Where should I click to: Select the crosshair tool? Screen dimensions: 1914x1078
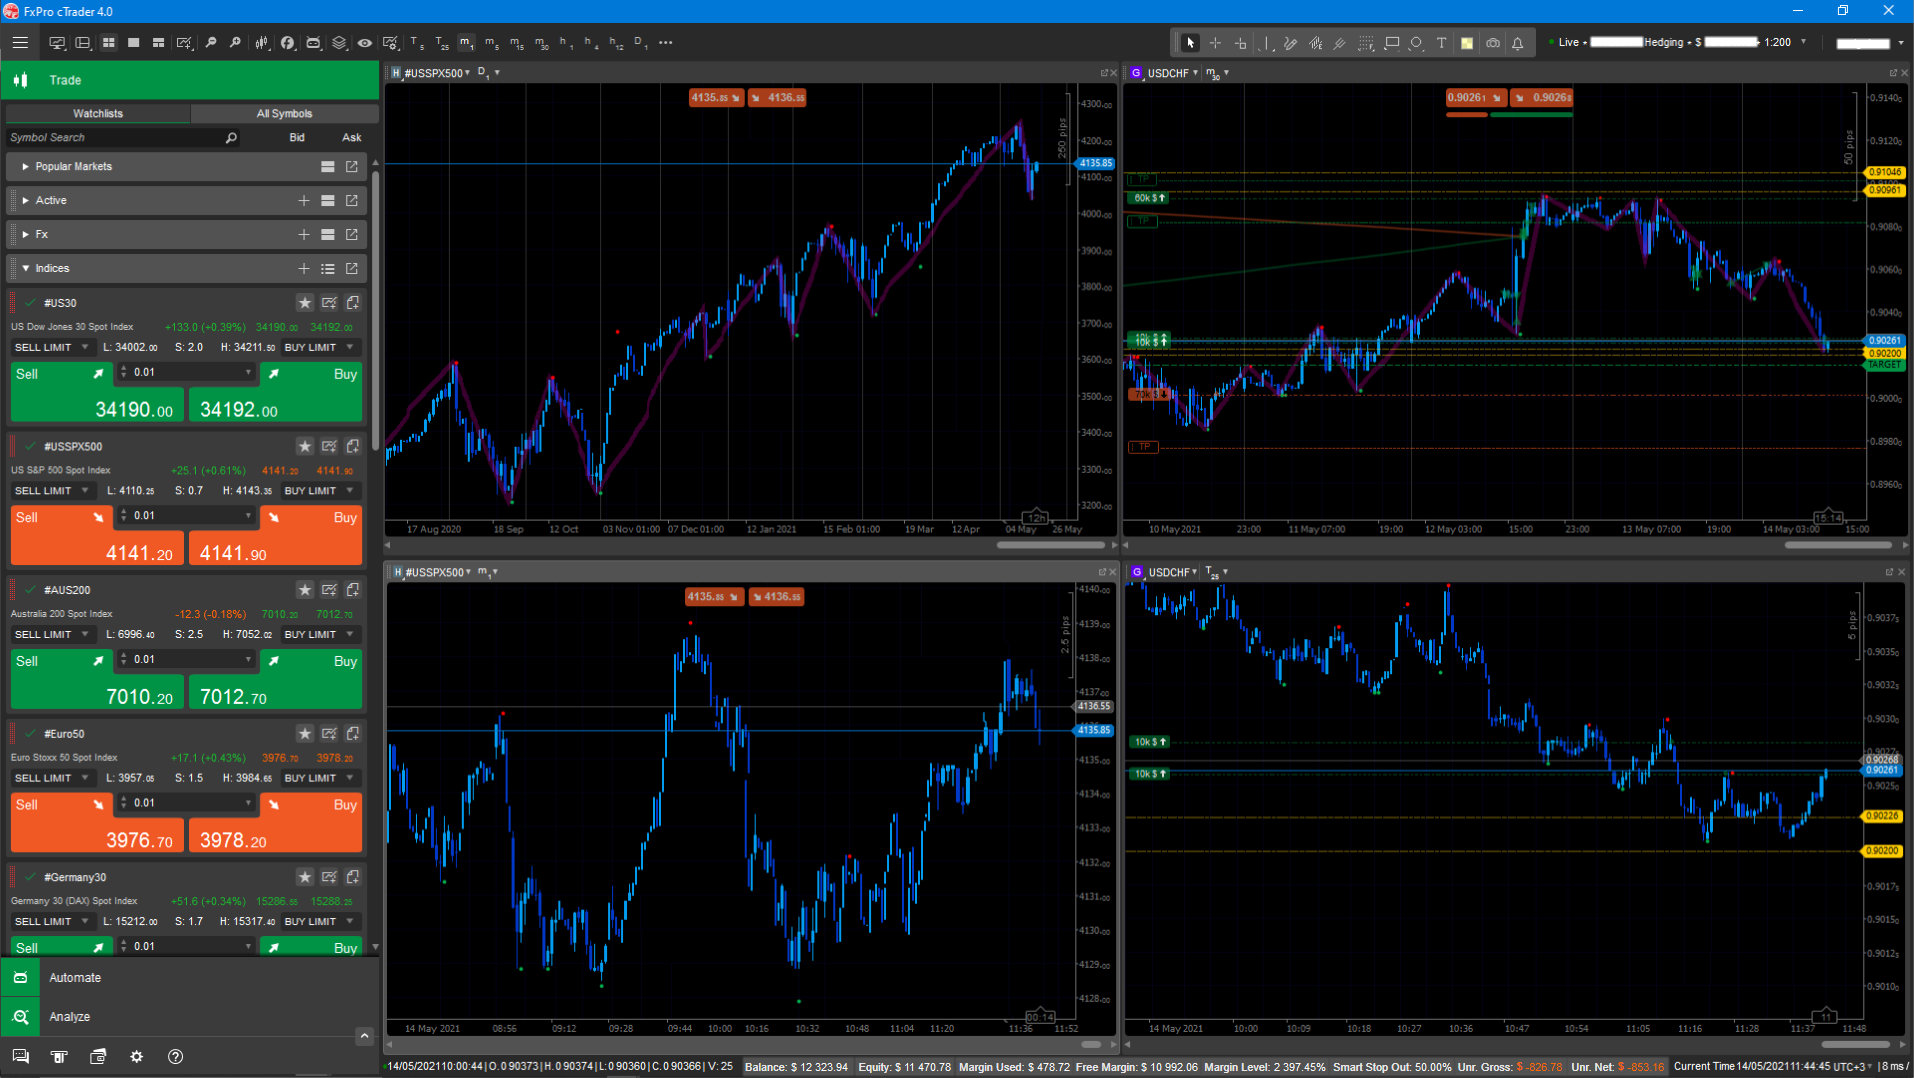1215,43
